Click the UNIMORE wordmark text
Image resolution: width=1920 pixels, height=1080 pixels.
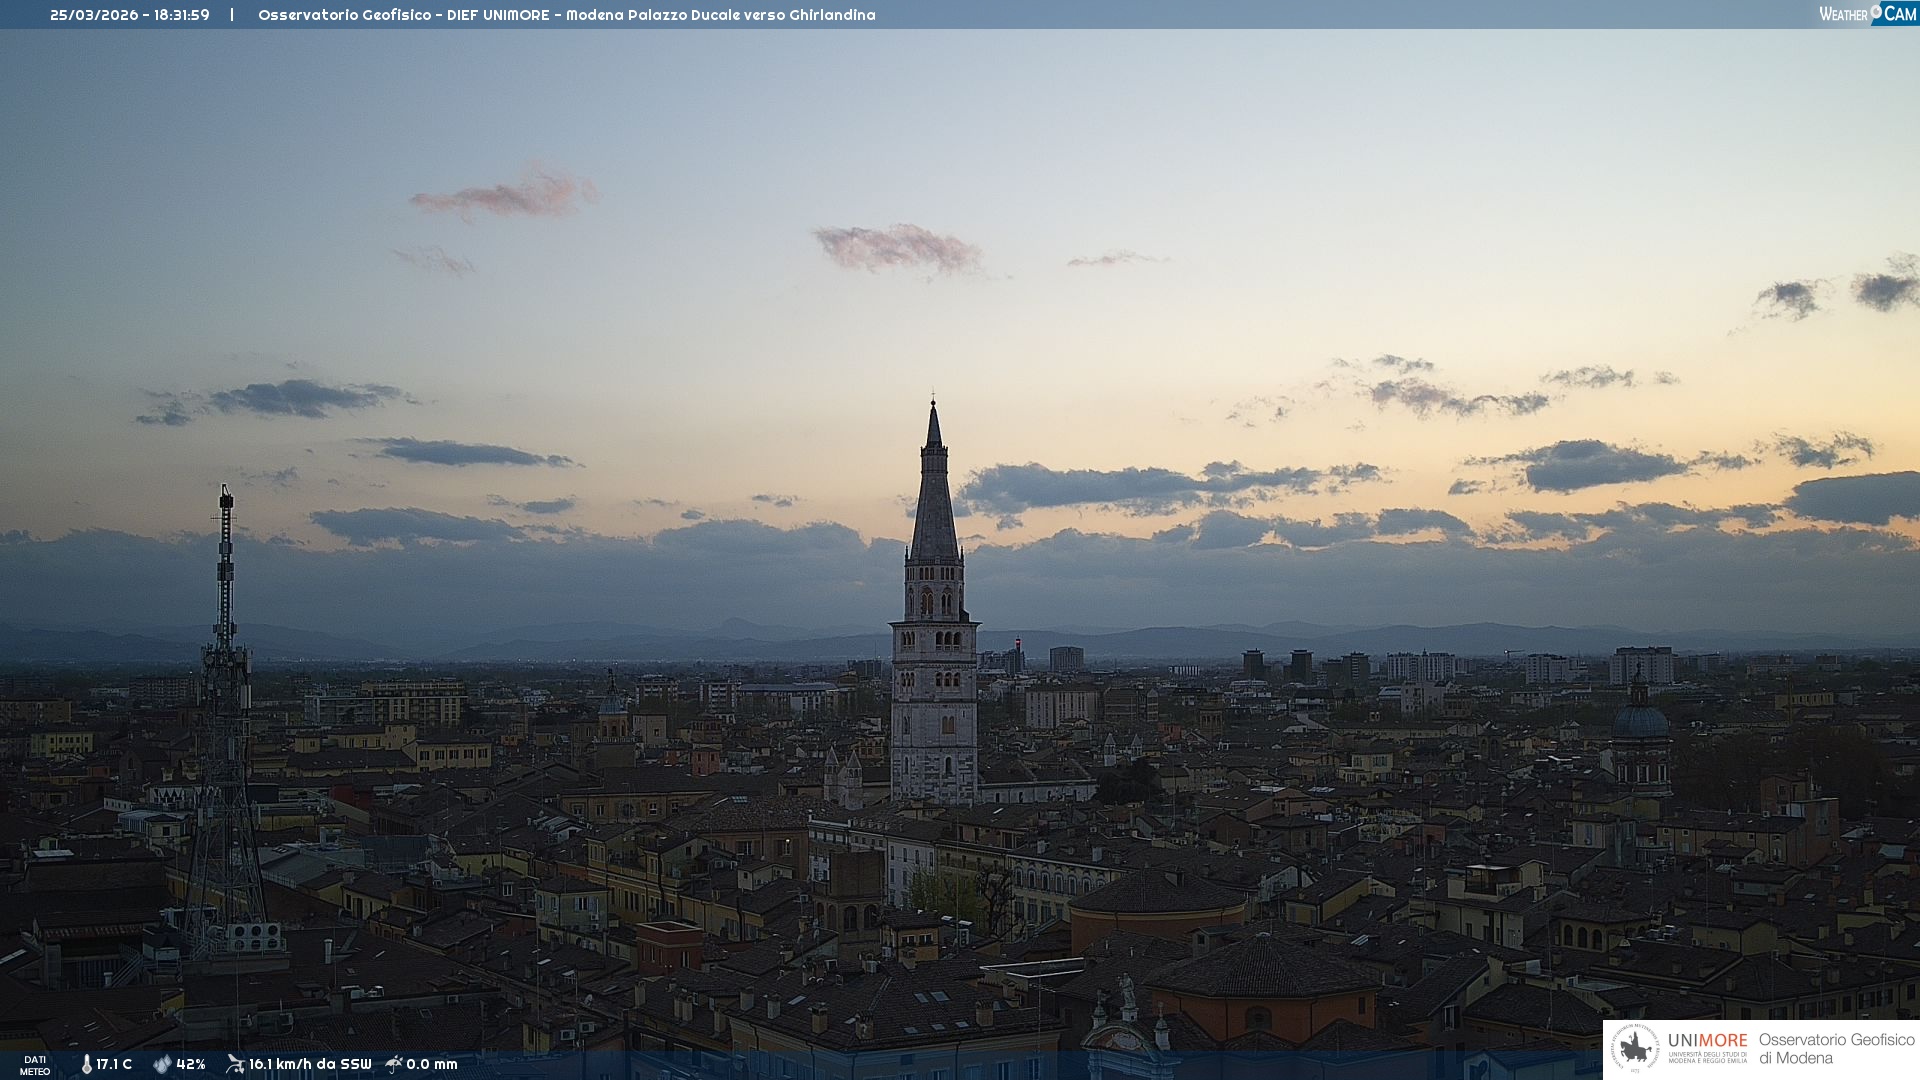pos(1707,1041)
